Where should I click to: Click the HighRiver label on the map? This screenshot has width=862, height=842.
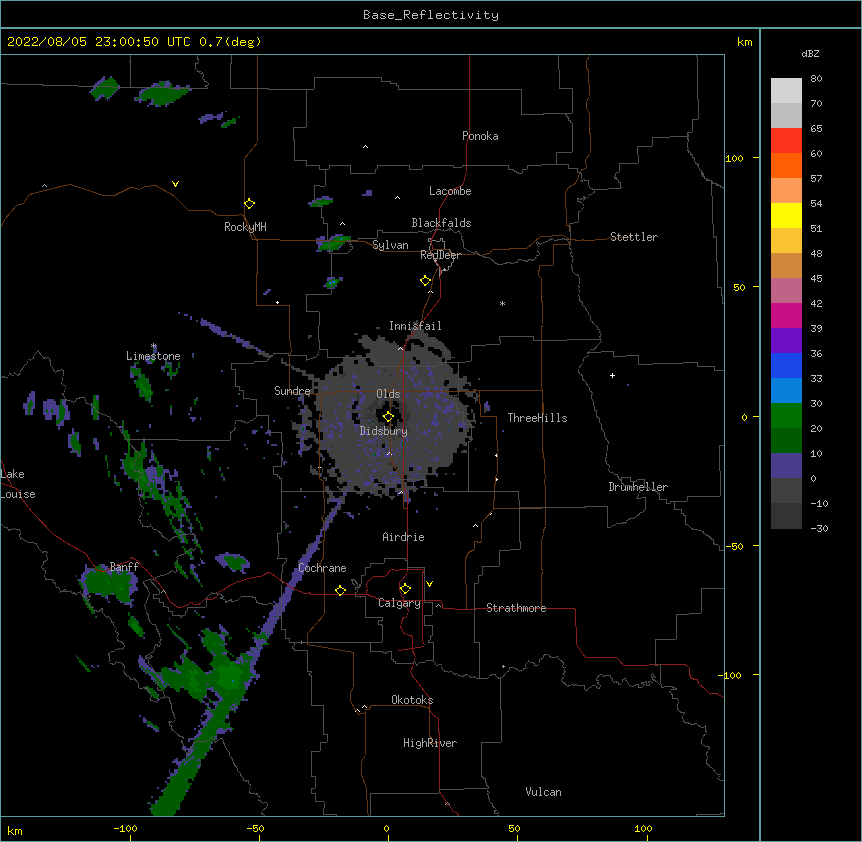tap(430, 743)
